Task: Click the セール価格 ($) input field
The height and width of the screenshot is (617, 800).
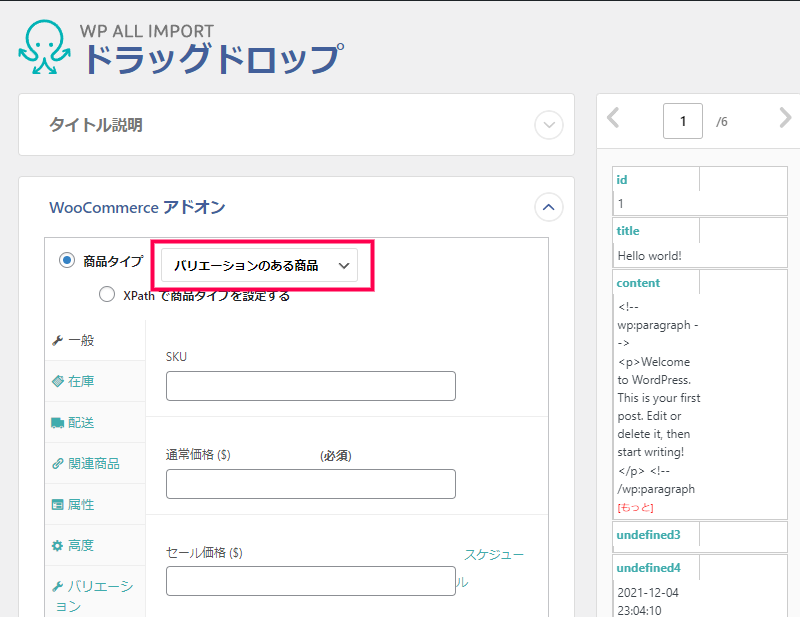Action: (311, 581)
